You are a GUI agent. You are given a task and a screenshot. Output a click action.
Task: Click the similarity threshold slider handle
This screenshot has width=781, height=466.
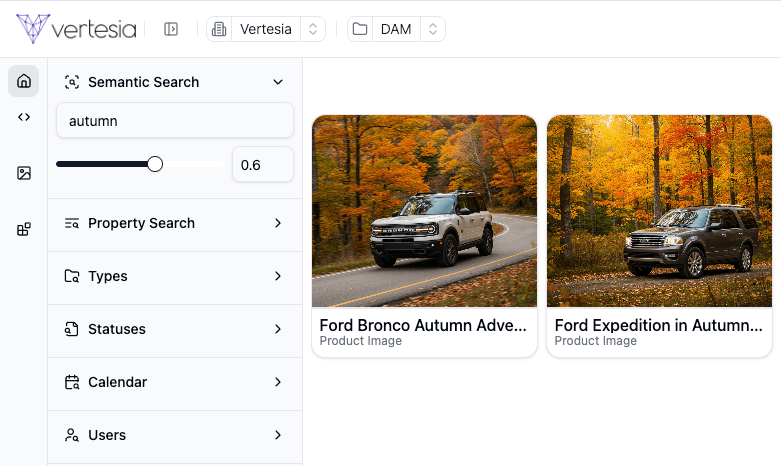click(x=155, y=164)
